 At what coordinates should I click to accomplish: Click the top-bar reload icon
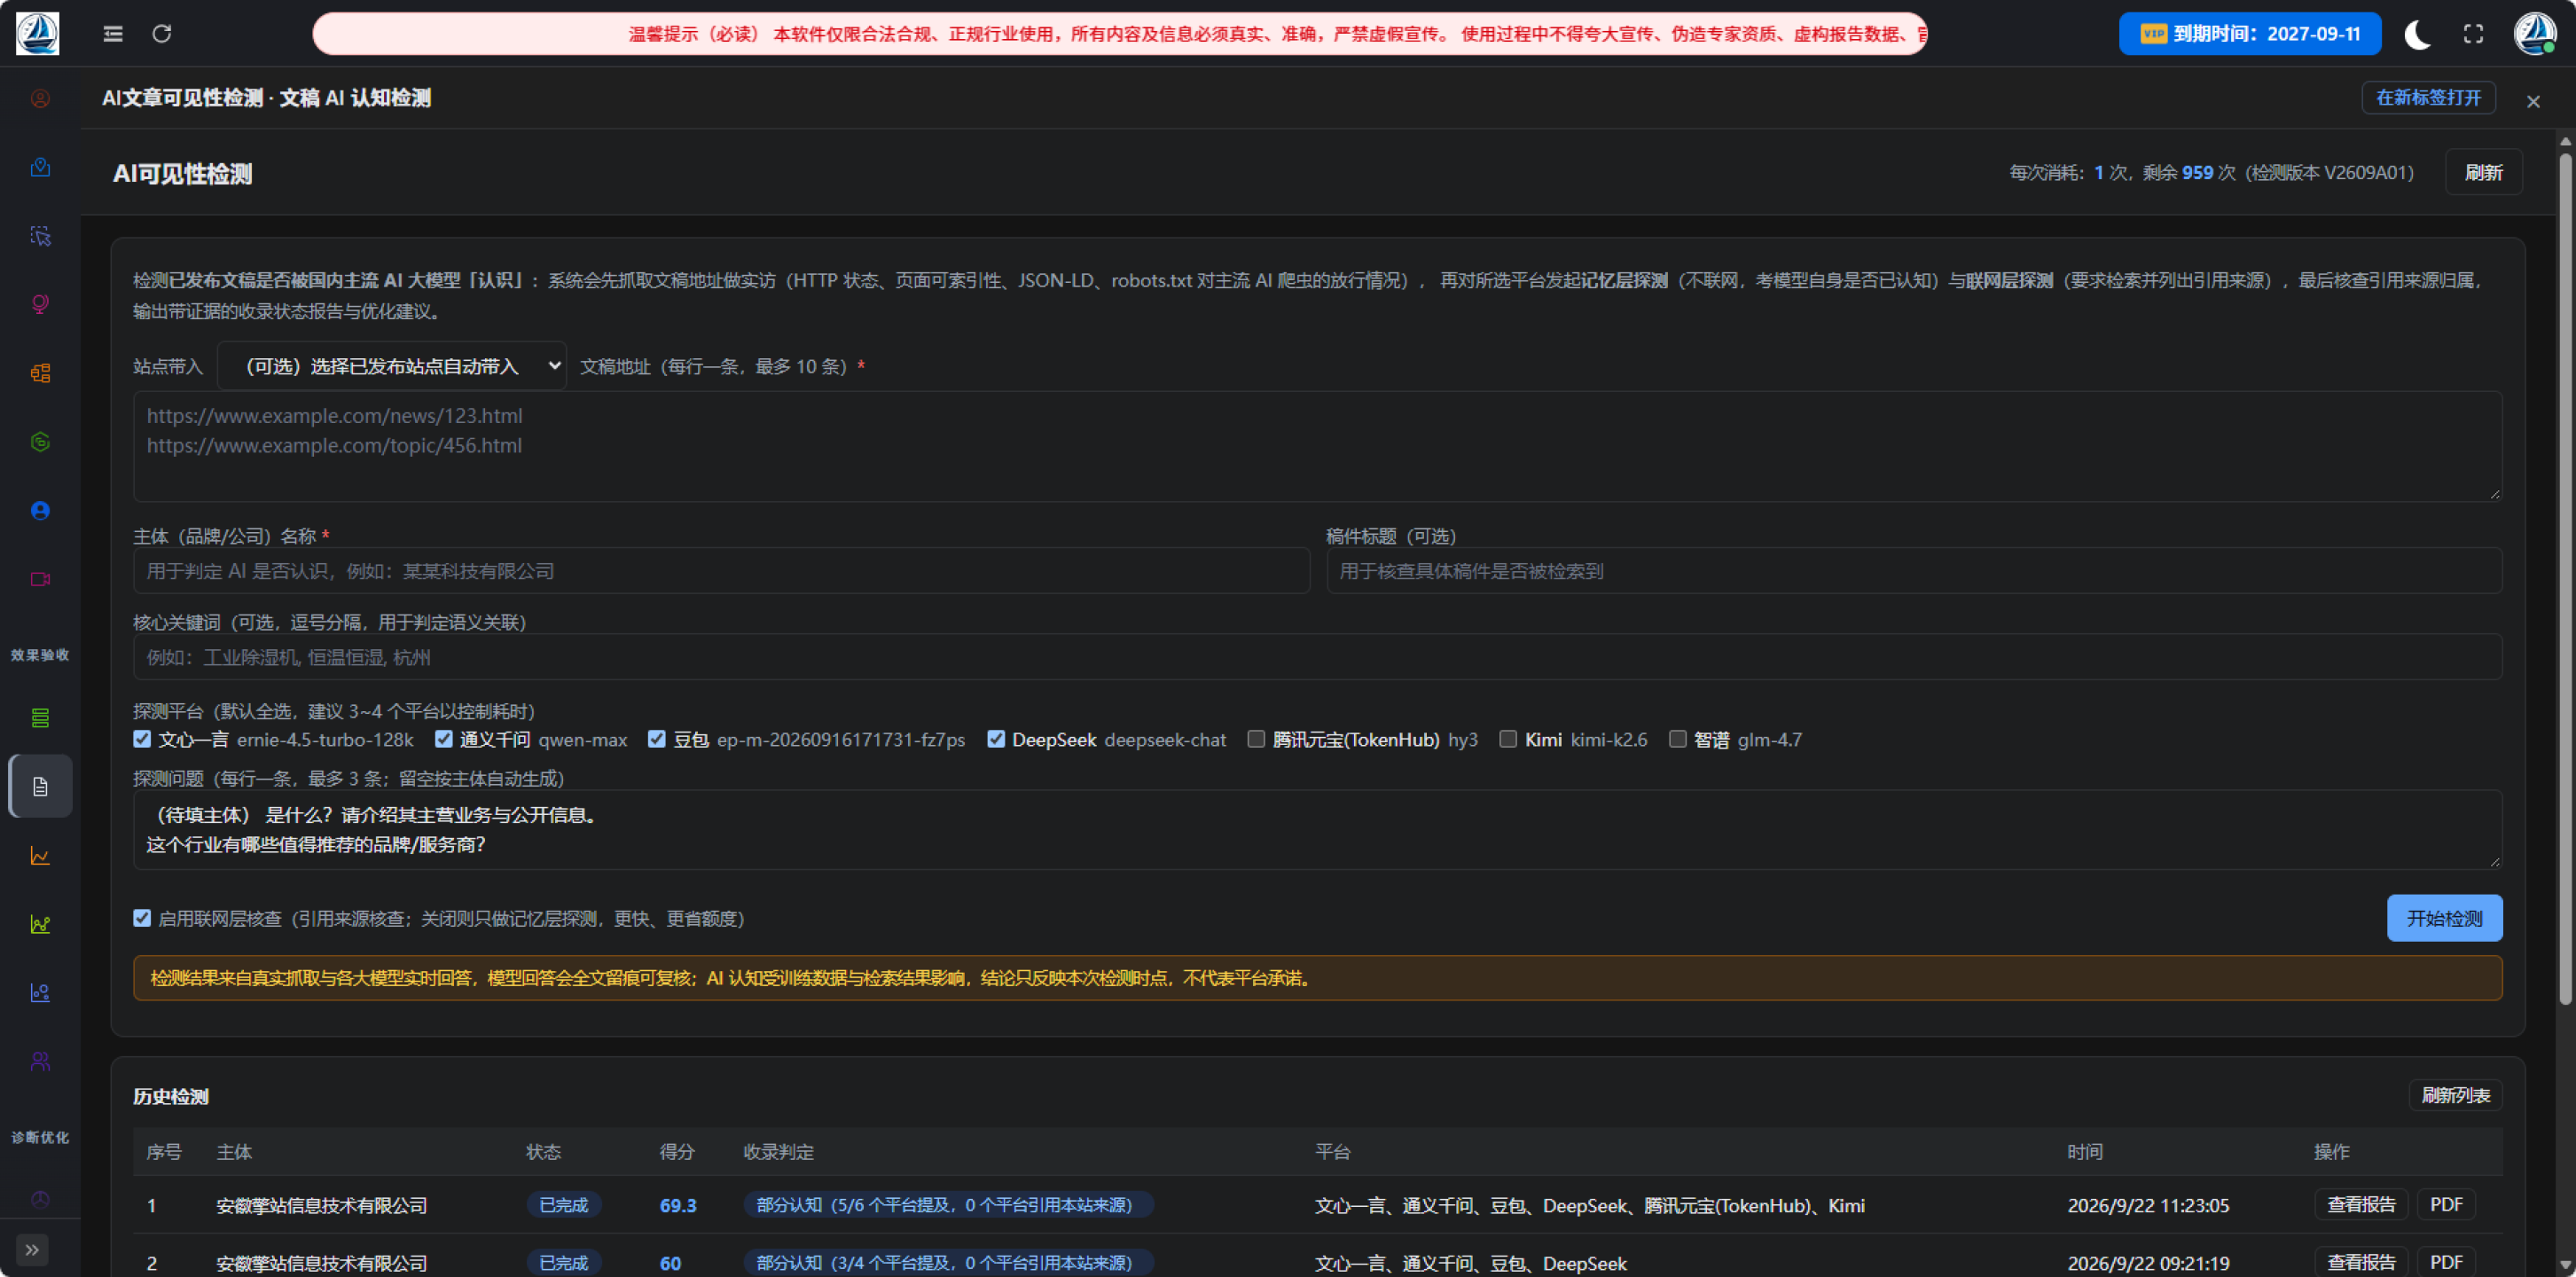(x=162, y=34)
